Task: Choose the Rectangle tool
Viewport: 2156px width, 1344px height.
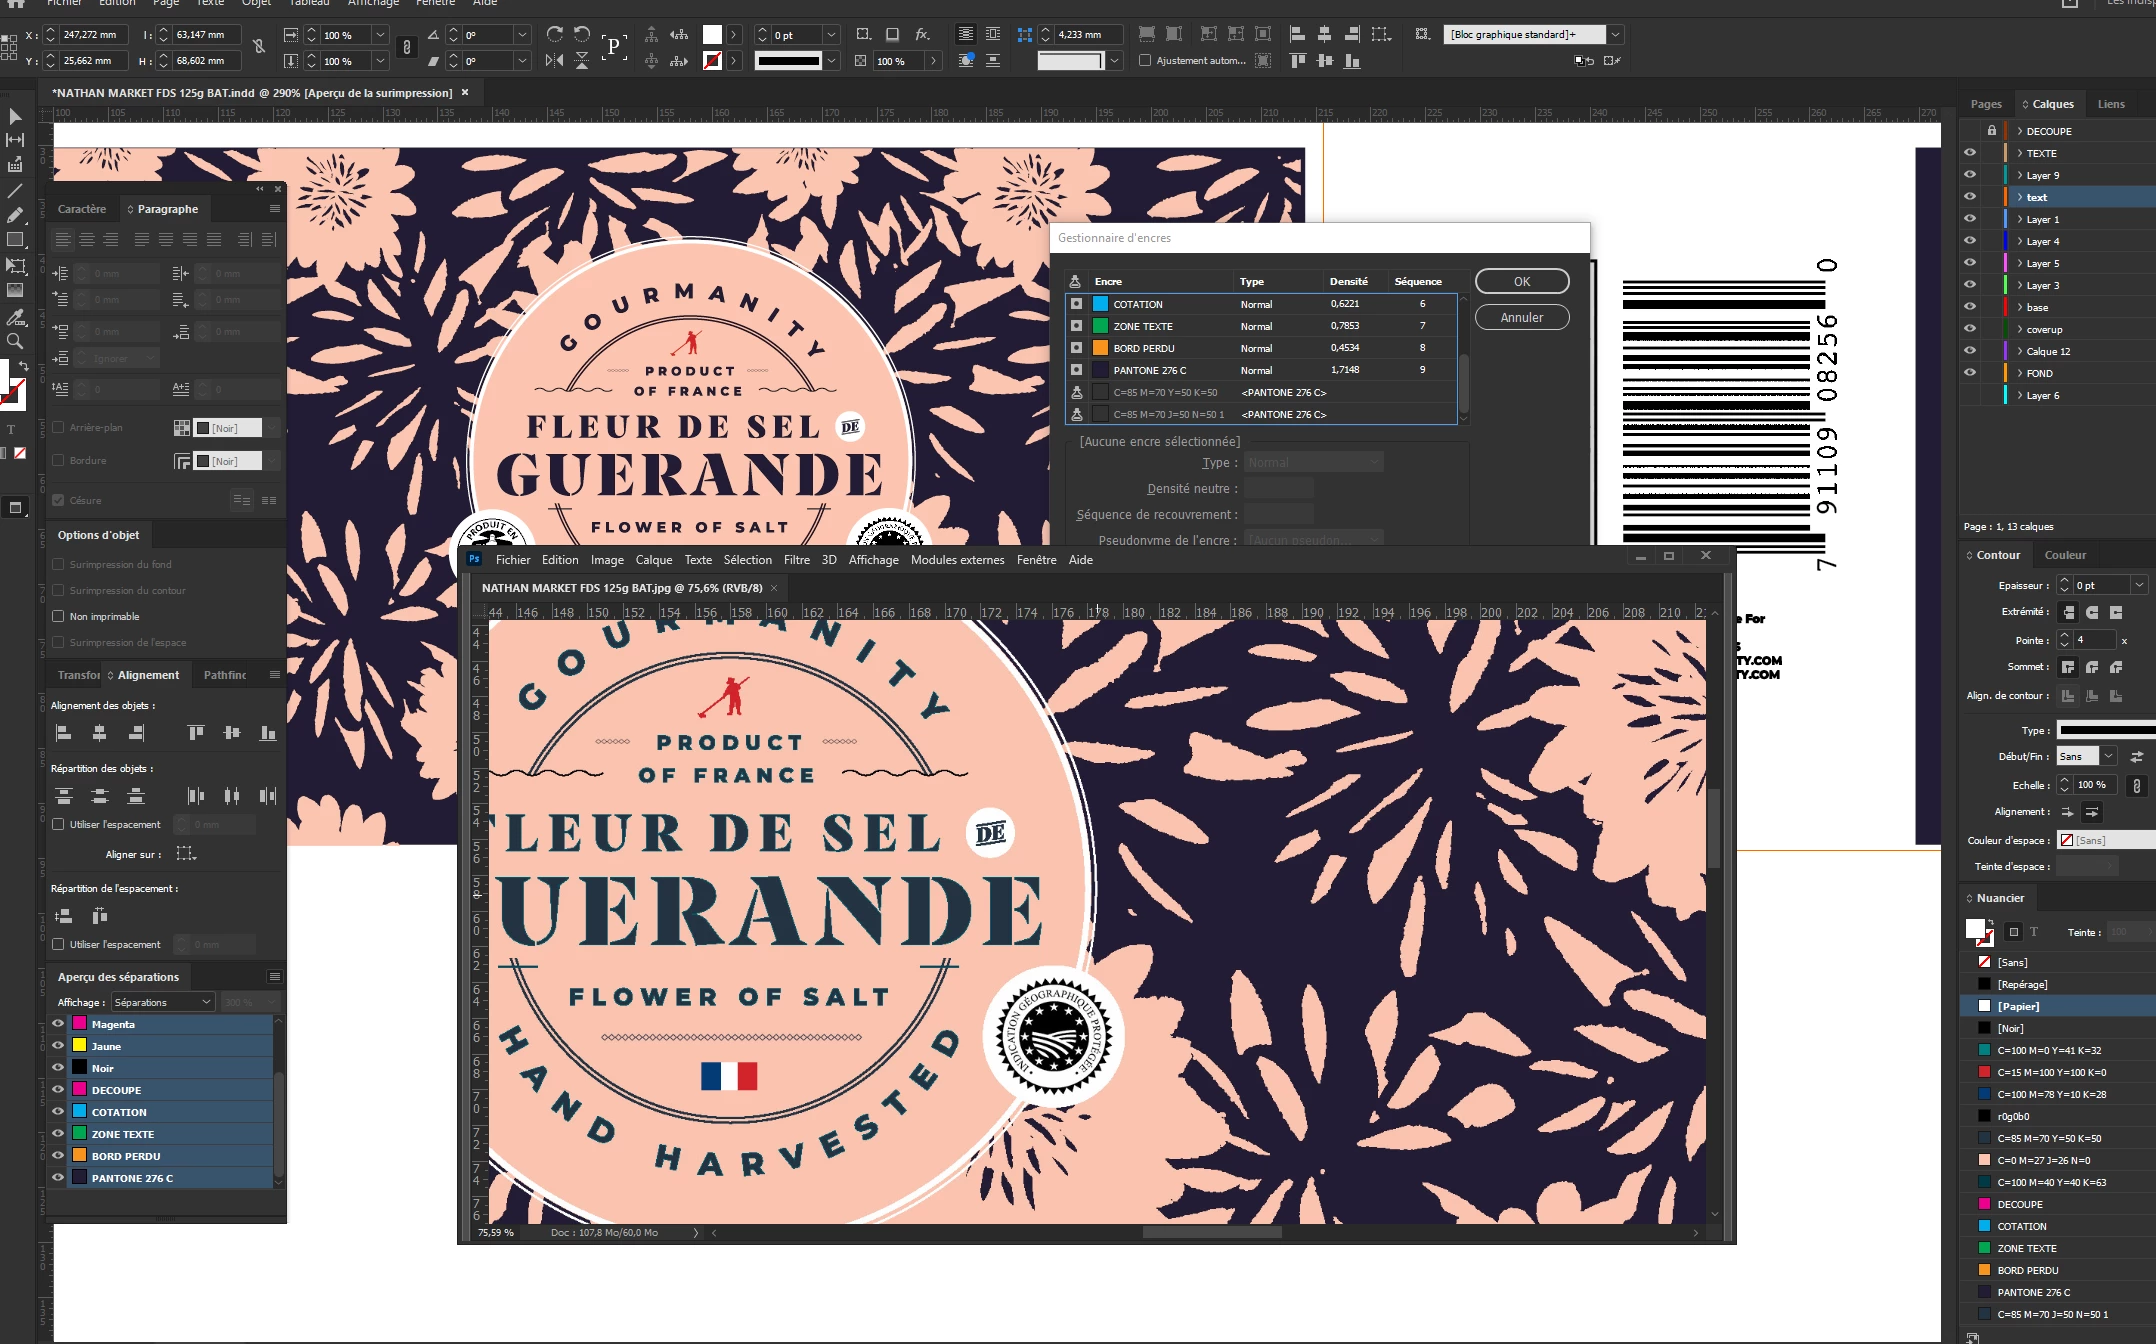Action: [15, 240]
